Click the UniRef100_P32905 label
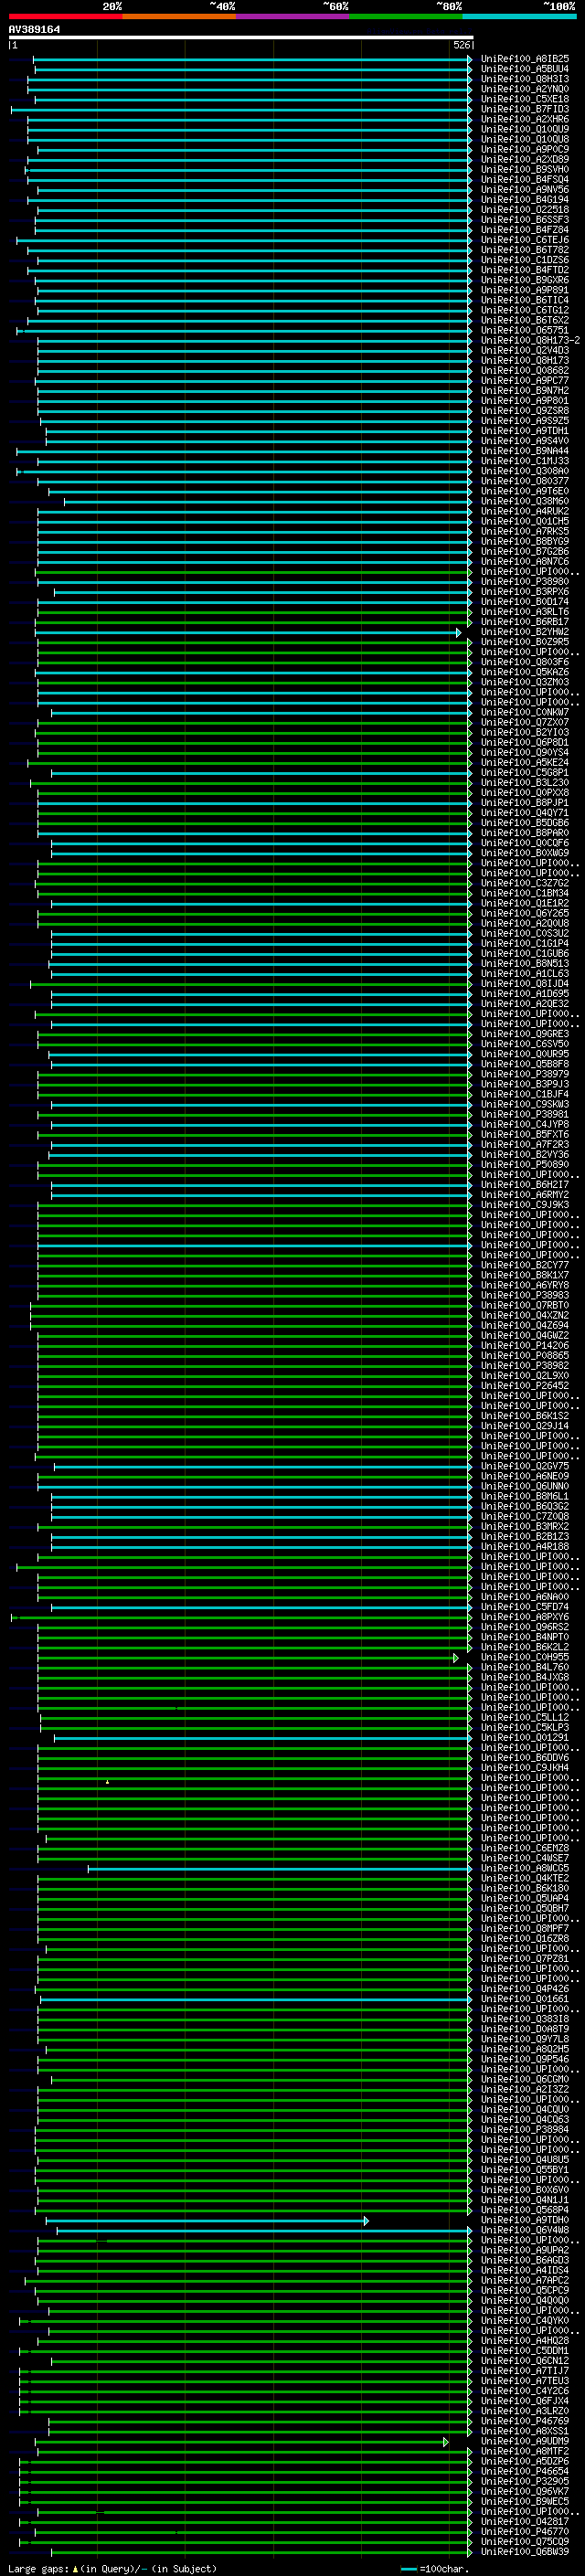 click(524, 2482)
